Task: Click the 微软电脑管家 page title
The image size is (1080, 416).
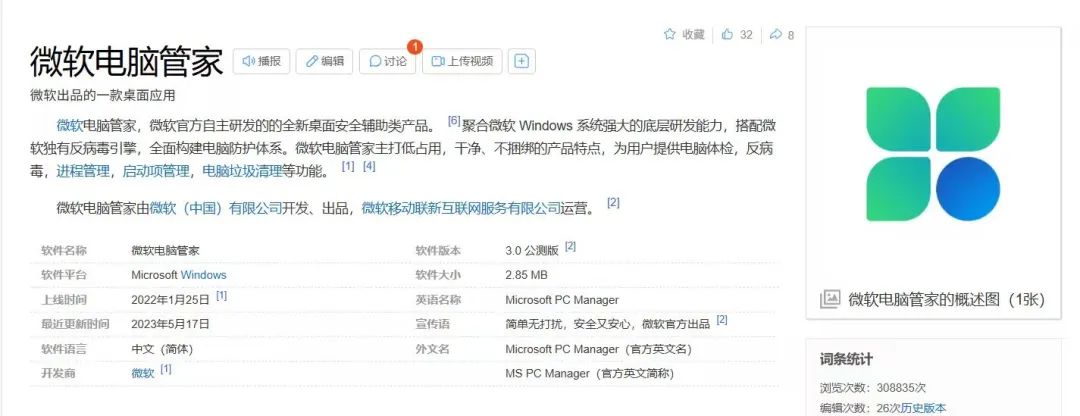Action: coord(127,61)
